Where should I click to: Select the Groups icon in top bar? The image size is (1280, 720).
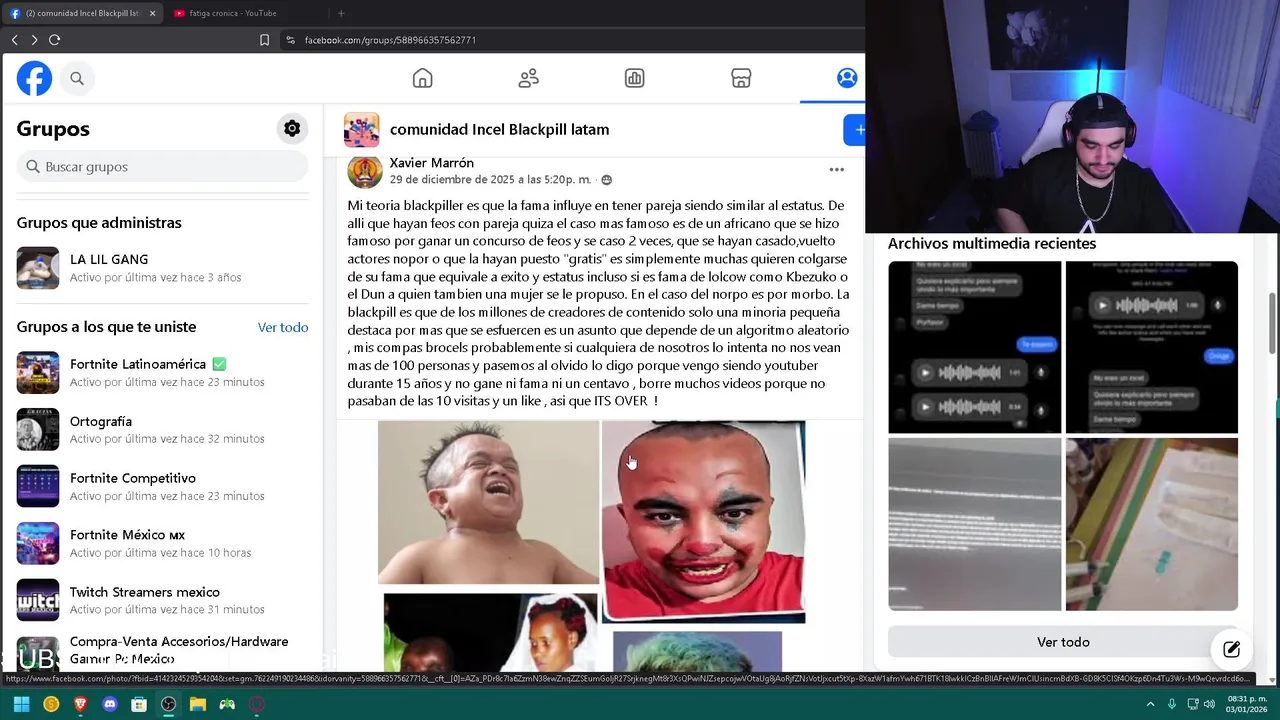tap(847, 78)
